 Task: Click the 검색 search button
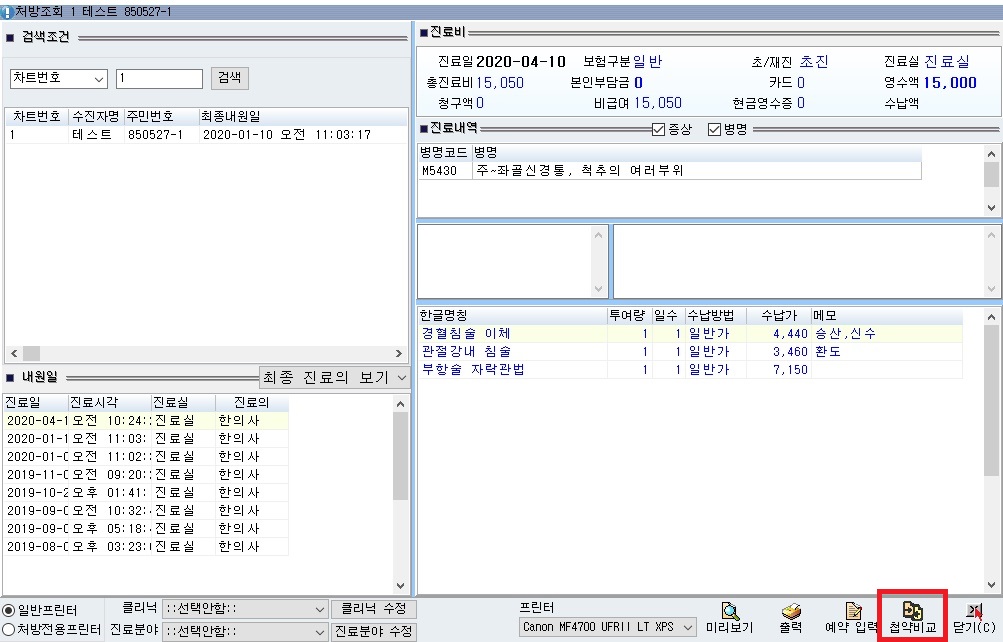pyautogui.click(x=230, y=78)
